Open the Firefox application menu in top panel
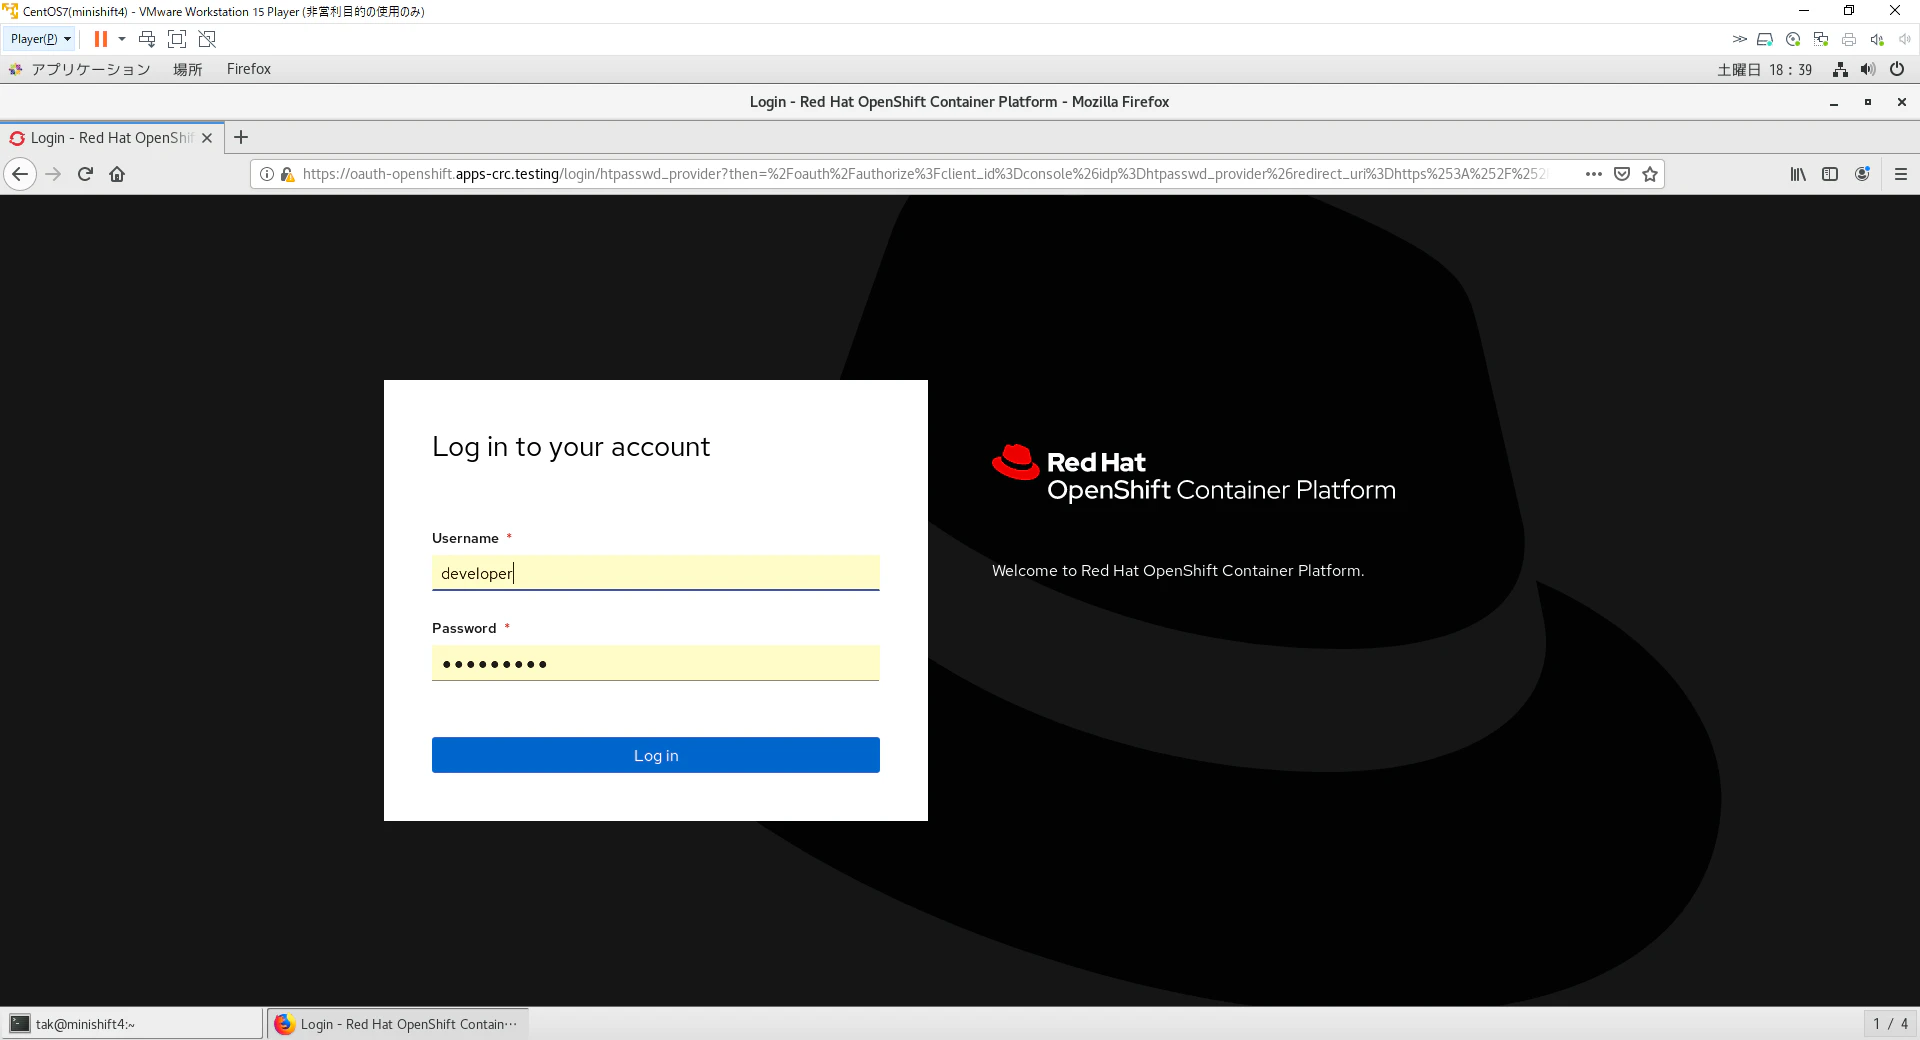This screenshot has height=1040, width=1920. coord(249,69)
